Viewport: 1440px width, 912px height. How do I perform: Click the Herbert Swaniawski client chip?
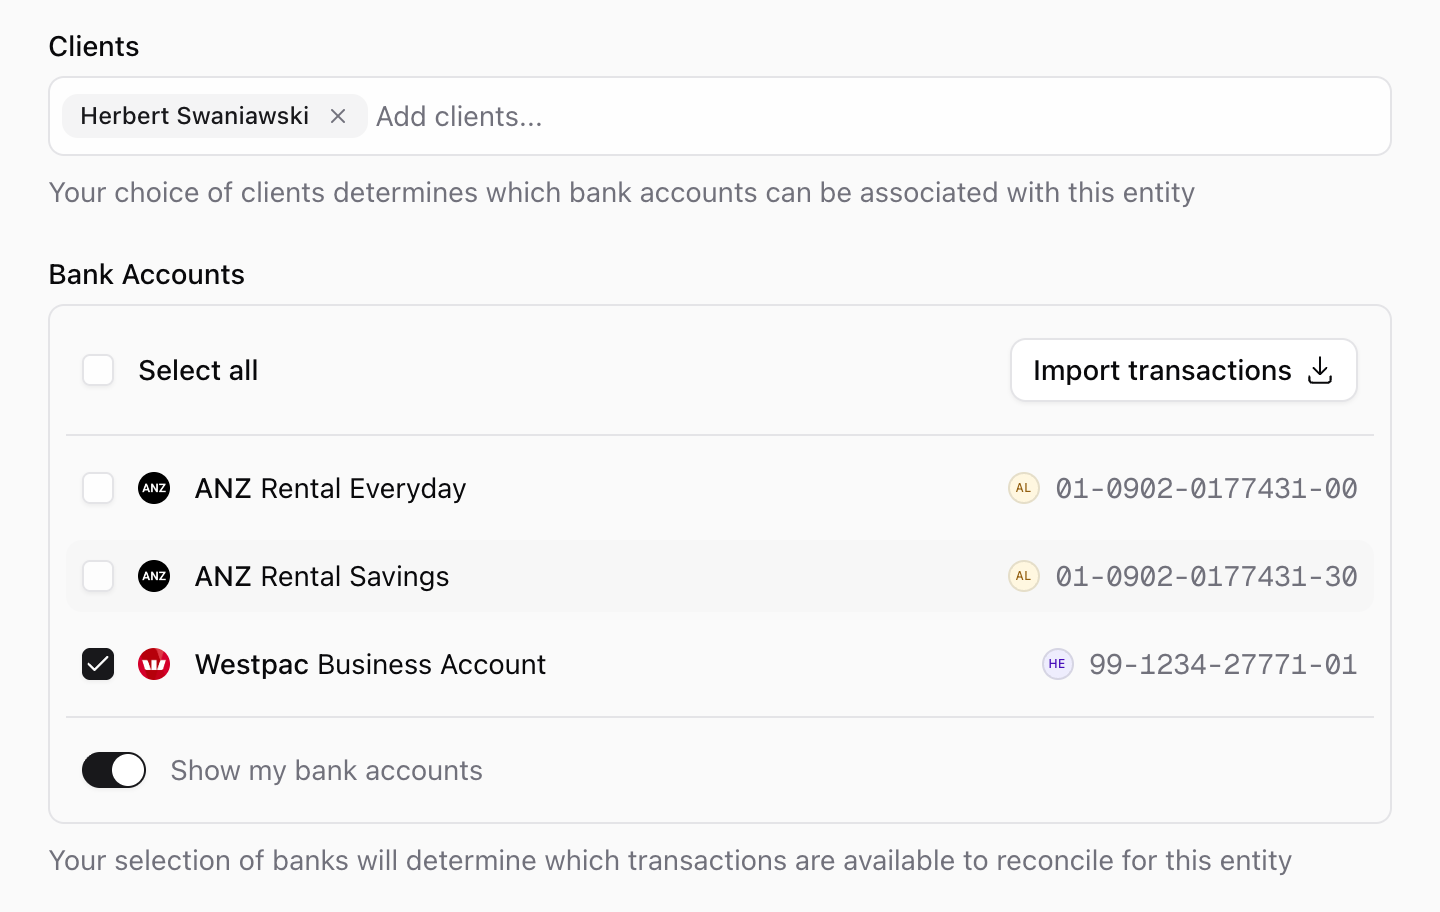[x=194, y=116]
